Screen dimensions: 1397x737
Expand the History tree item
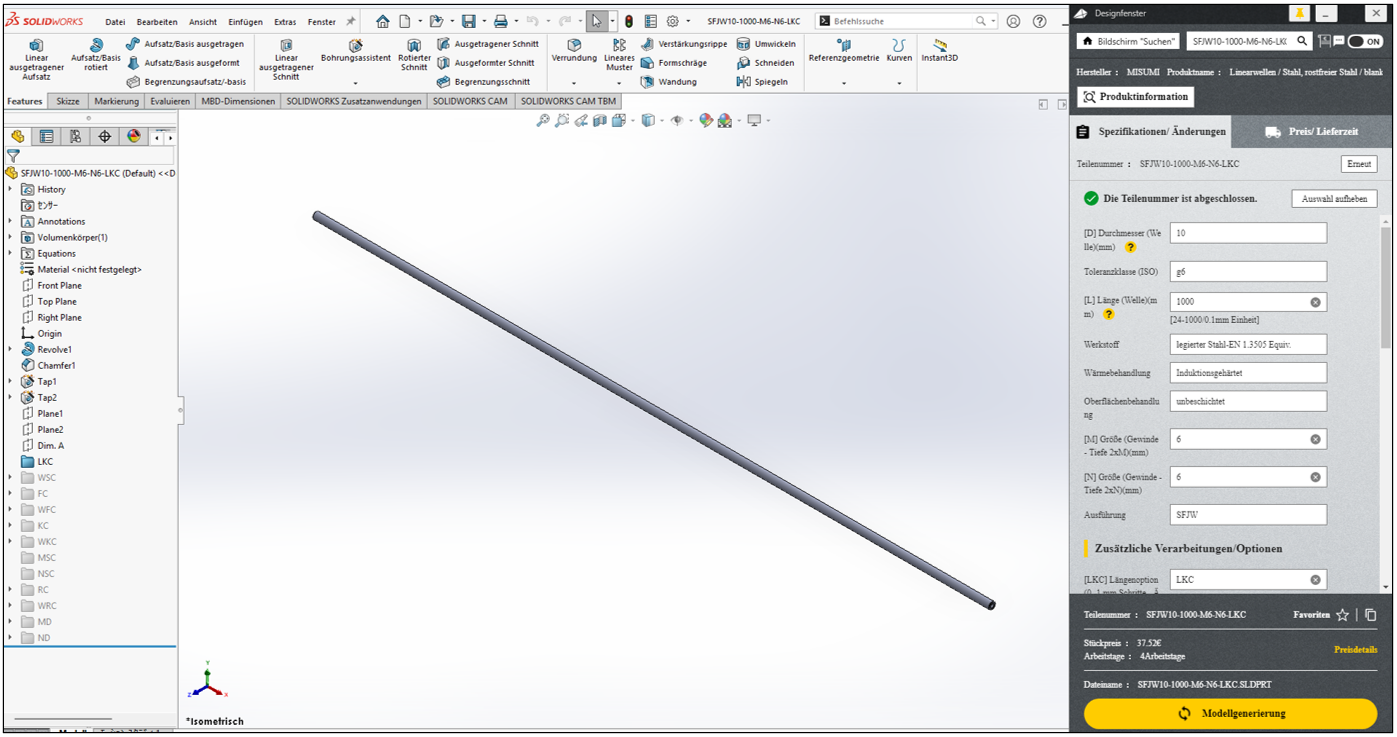click(11, 189)
